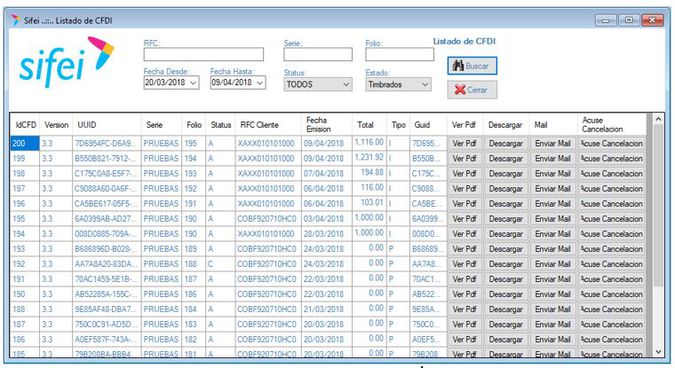Select the Folio cell 193
The height and width of the screenshot is (368, 675).
coord(194,173)
